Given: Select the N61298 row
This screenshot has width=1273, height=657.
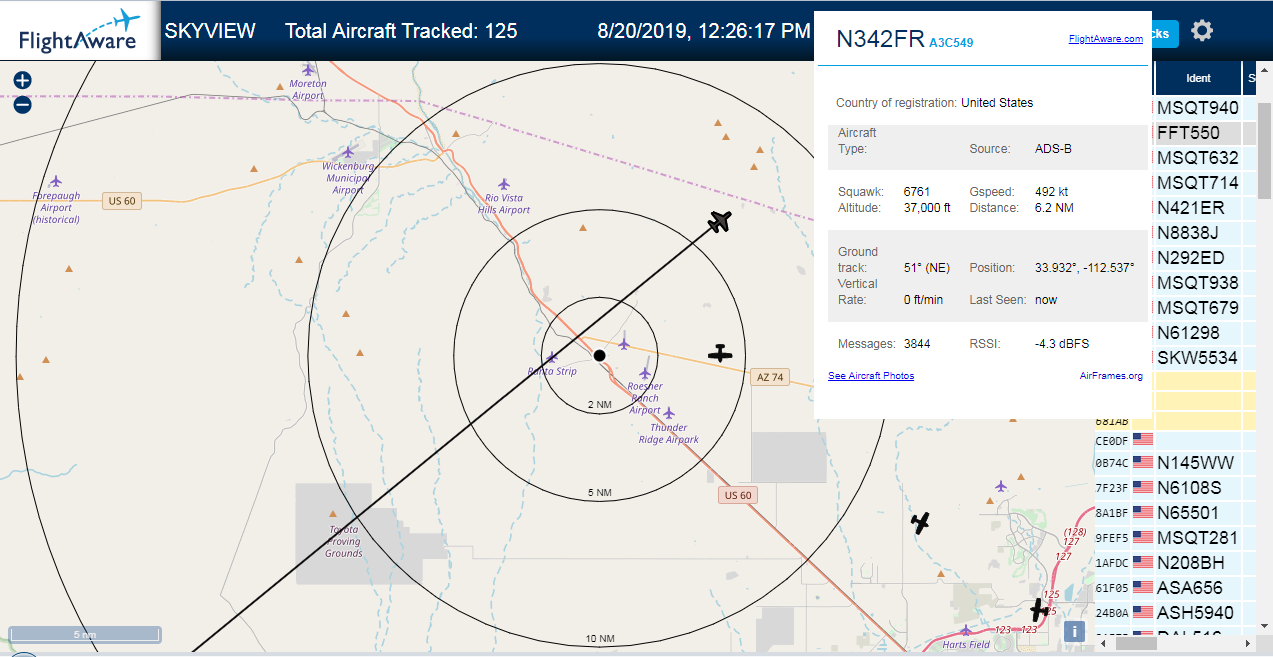Looking at the screenshot, I should click(1198, 333).
